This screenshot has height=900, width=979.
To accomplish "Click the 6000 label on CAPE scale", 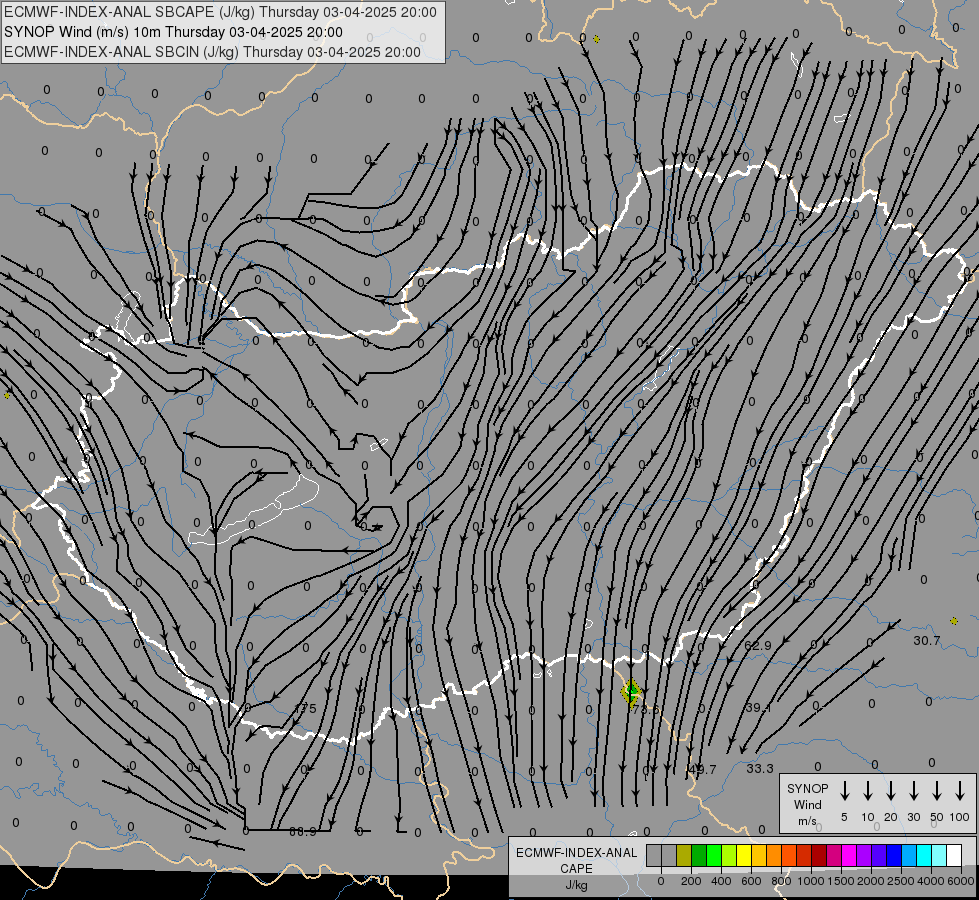I will (x=960, y=881).
